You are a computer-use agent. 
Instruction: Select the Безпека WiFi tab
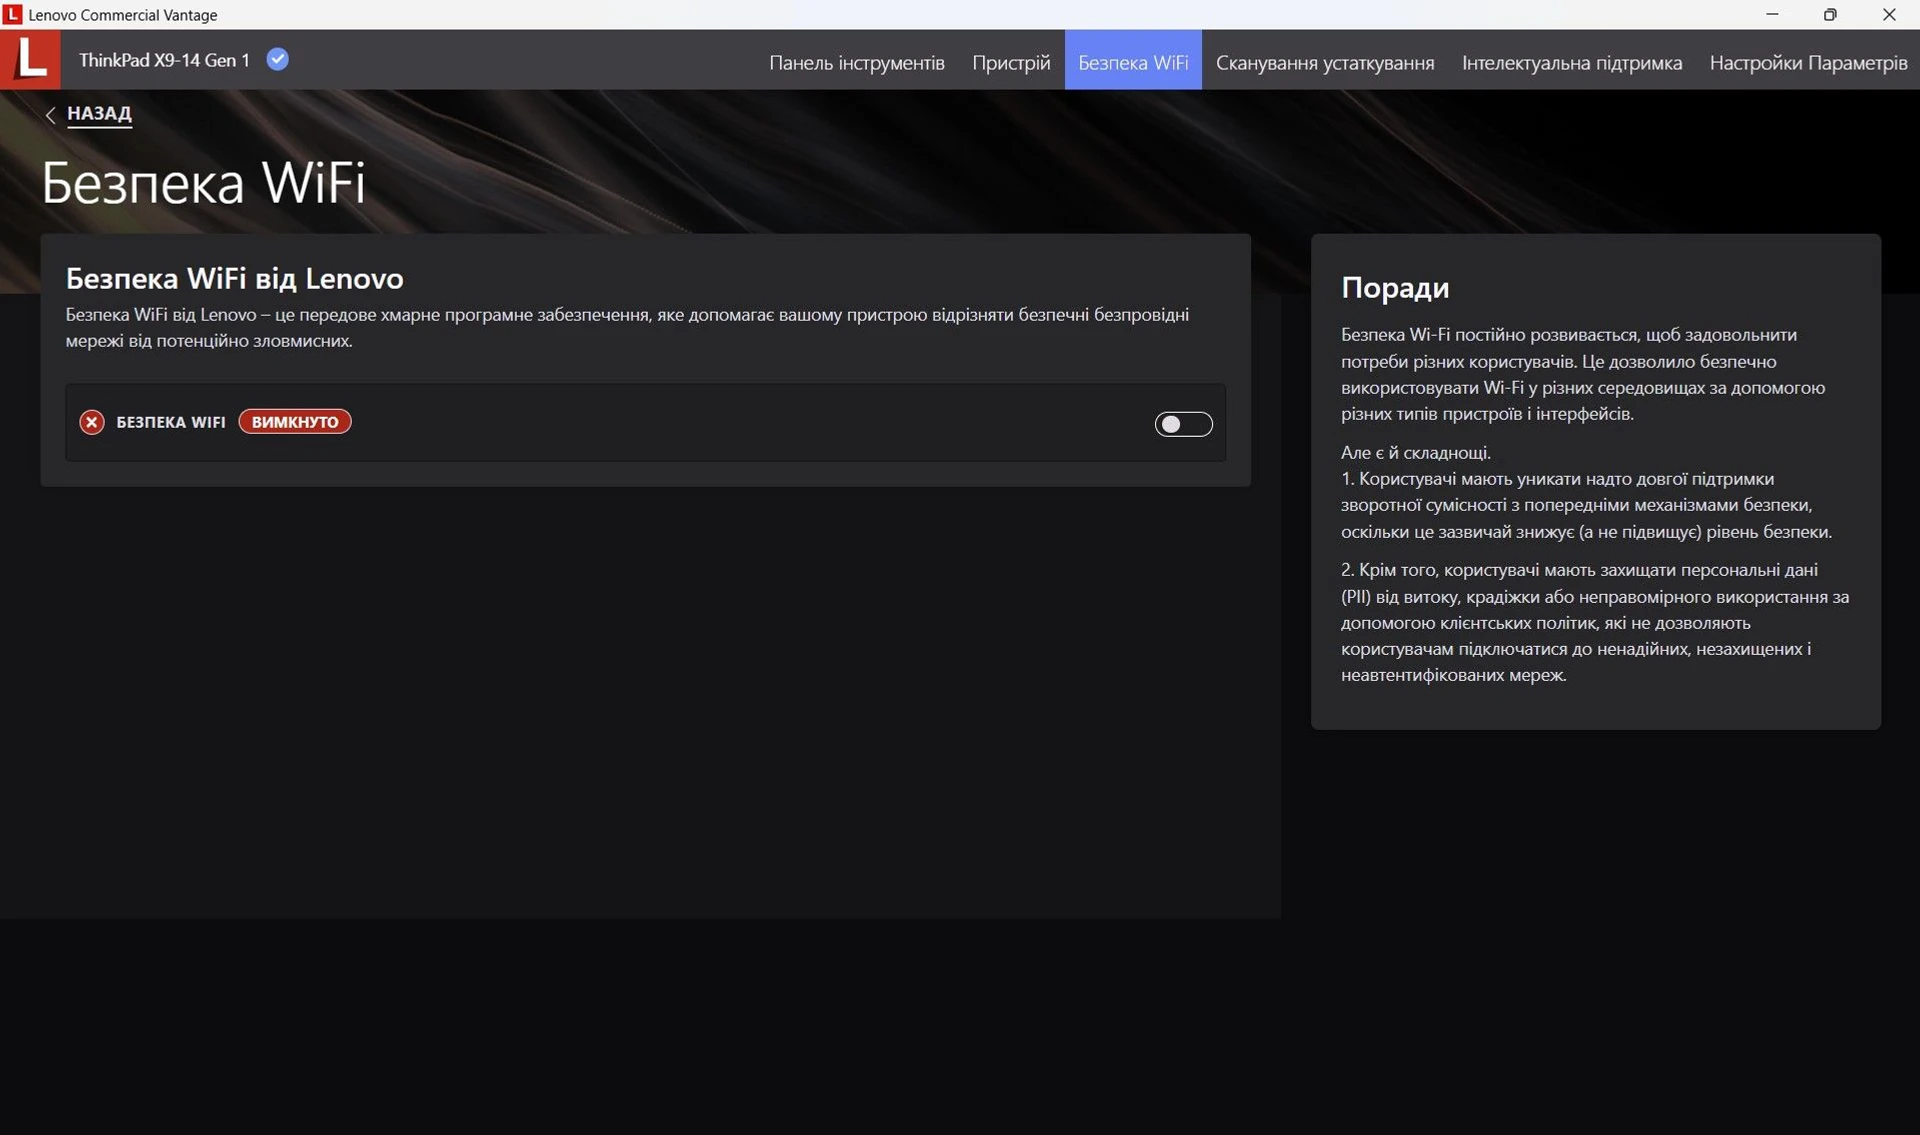[x=1133, y=62]
